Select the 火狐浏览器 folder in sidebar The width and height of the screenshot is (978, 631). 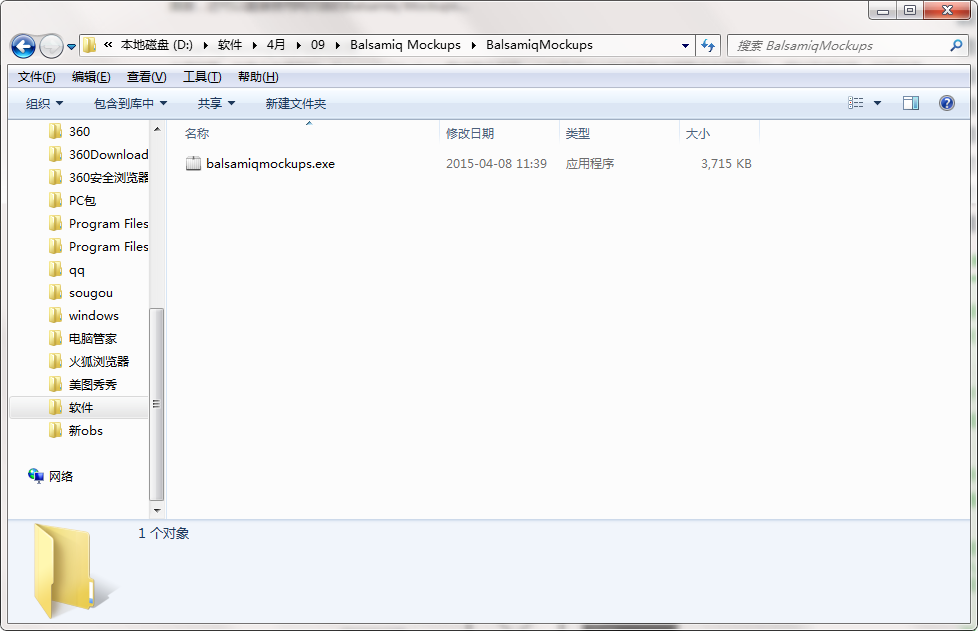point(99,362)
